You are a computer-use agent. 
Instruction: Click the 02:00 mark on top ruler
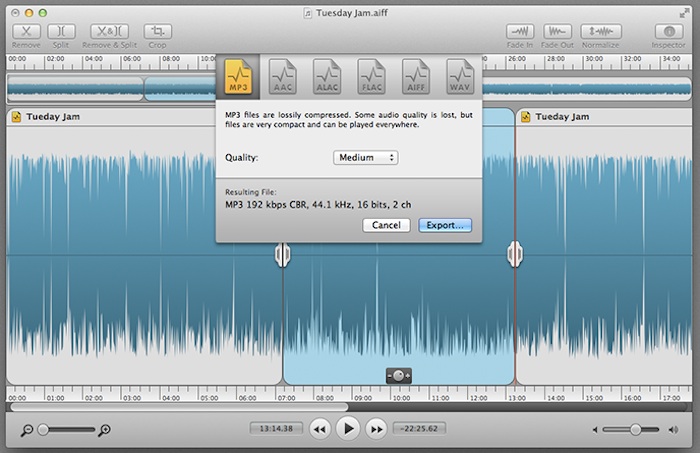[55, 59]
